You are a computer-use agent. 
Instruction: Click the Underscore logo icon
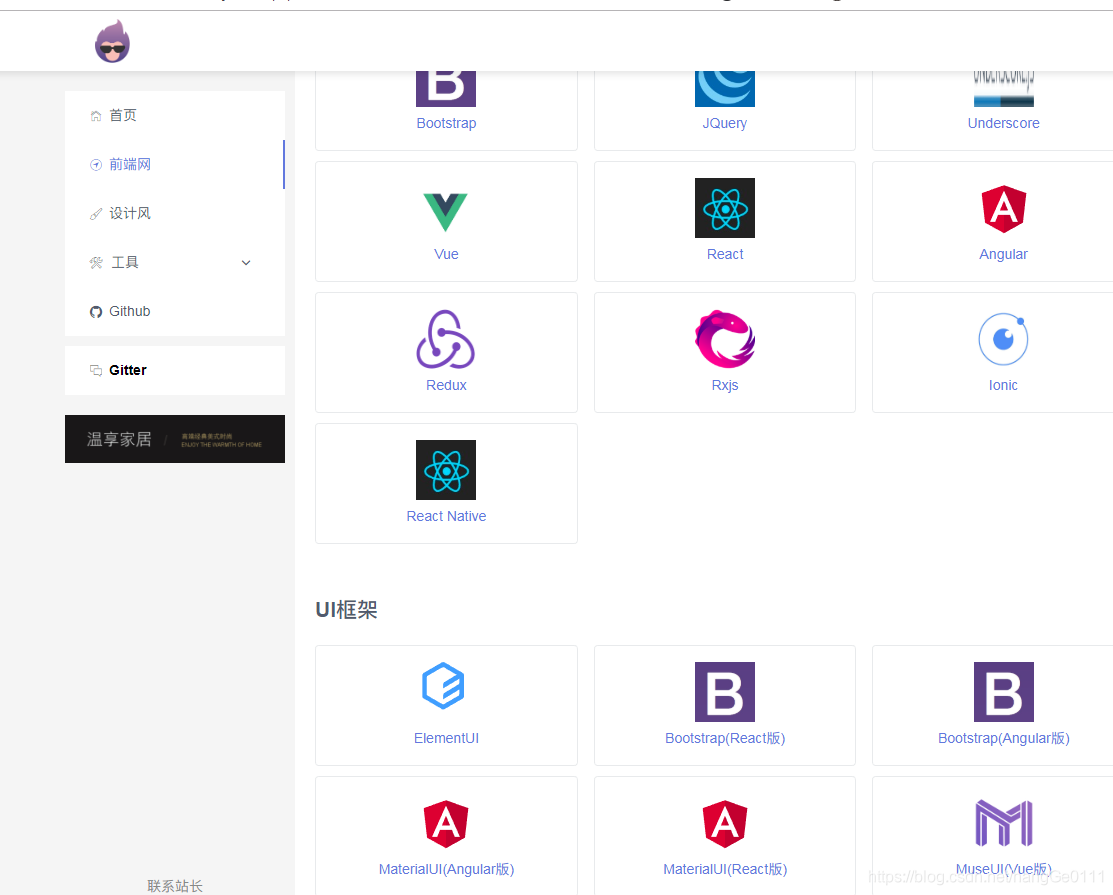tap(1004, 89)
